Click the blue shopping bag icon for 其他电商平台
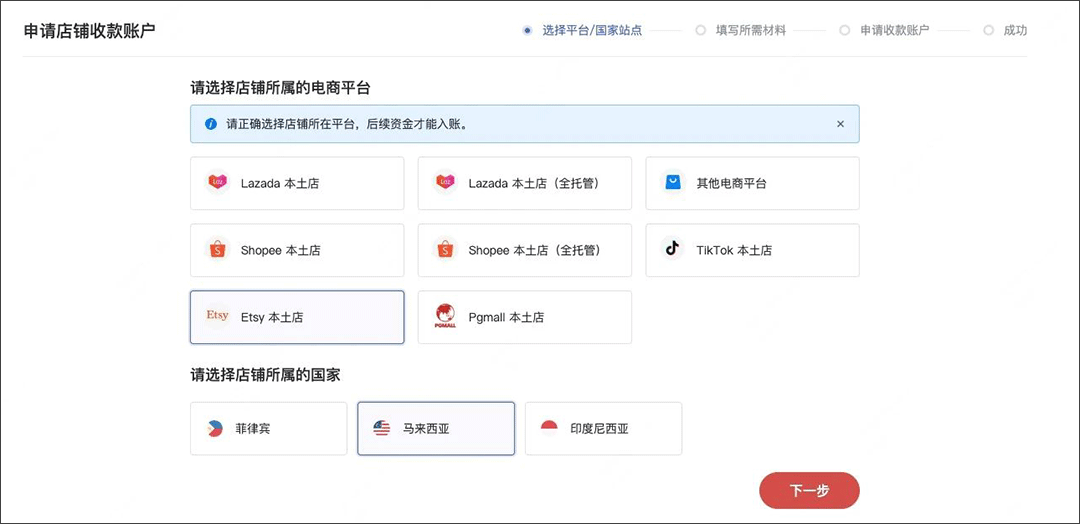This screenshot has width=1080, height=524. (x=673, y=182)
